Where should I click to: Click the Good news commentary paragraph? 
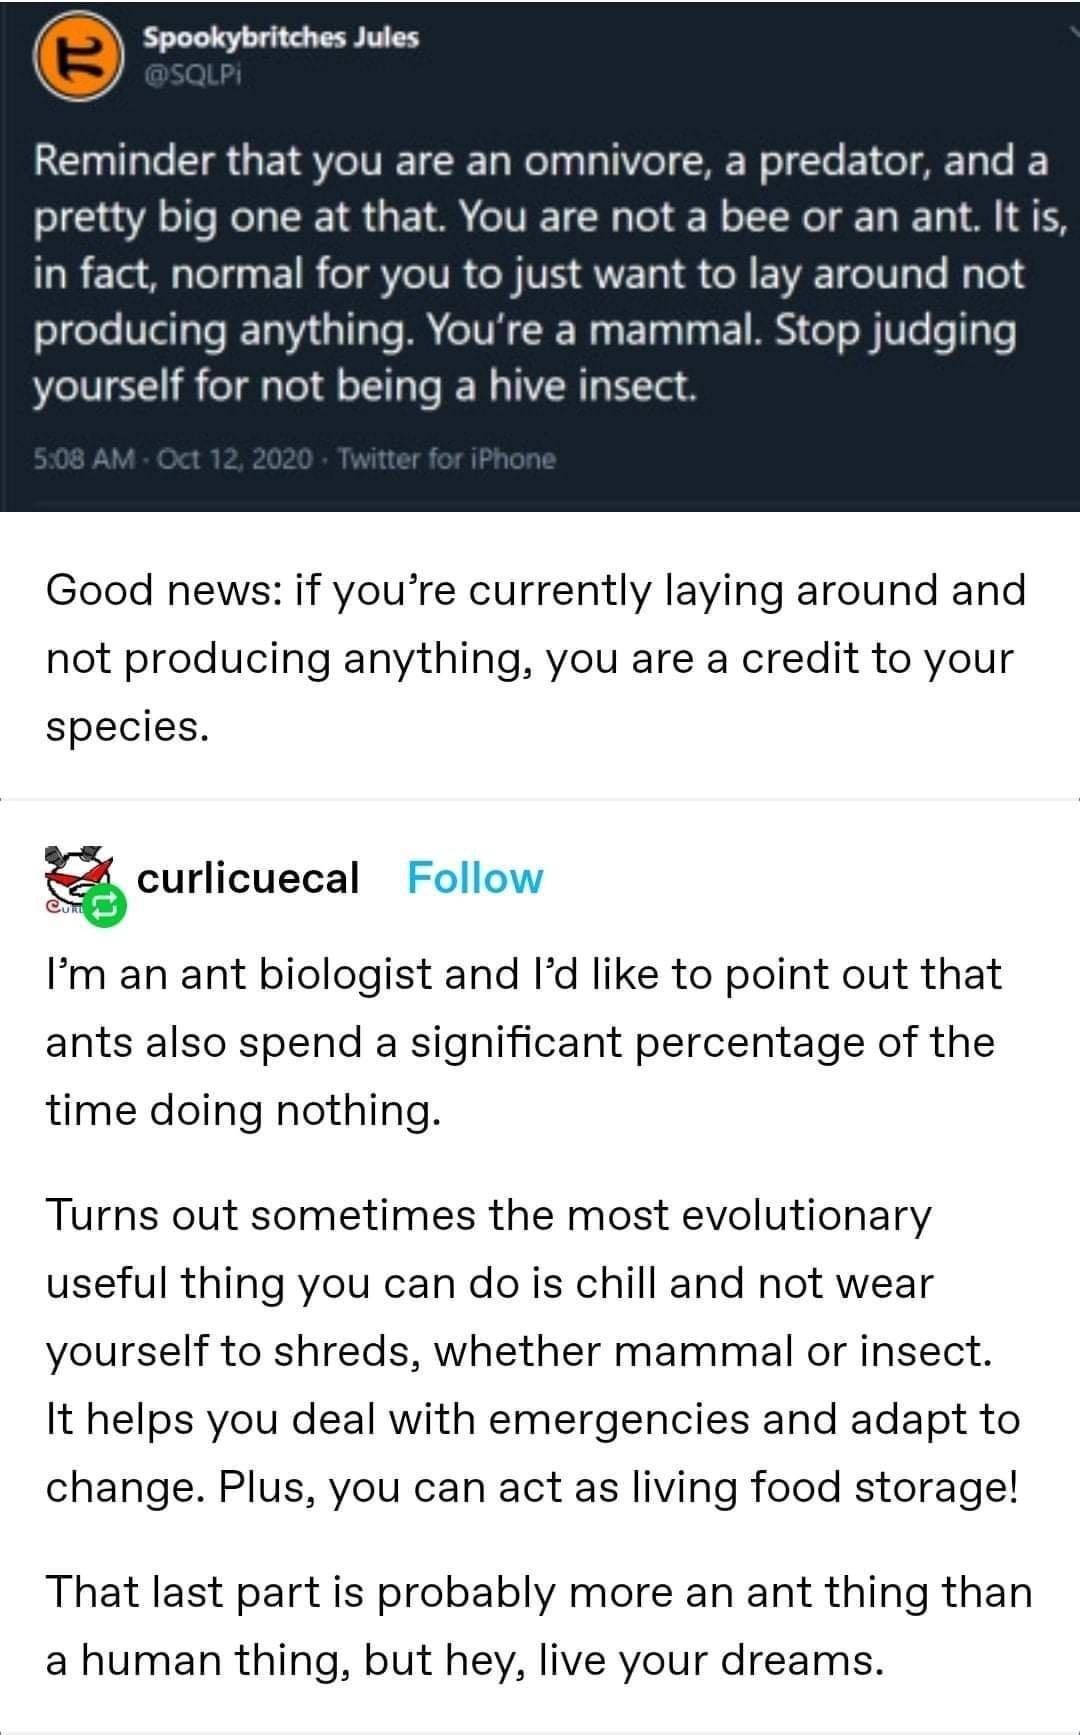(535, 658)
